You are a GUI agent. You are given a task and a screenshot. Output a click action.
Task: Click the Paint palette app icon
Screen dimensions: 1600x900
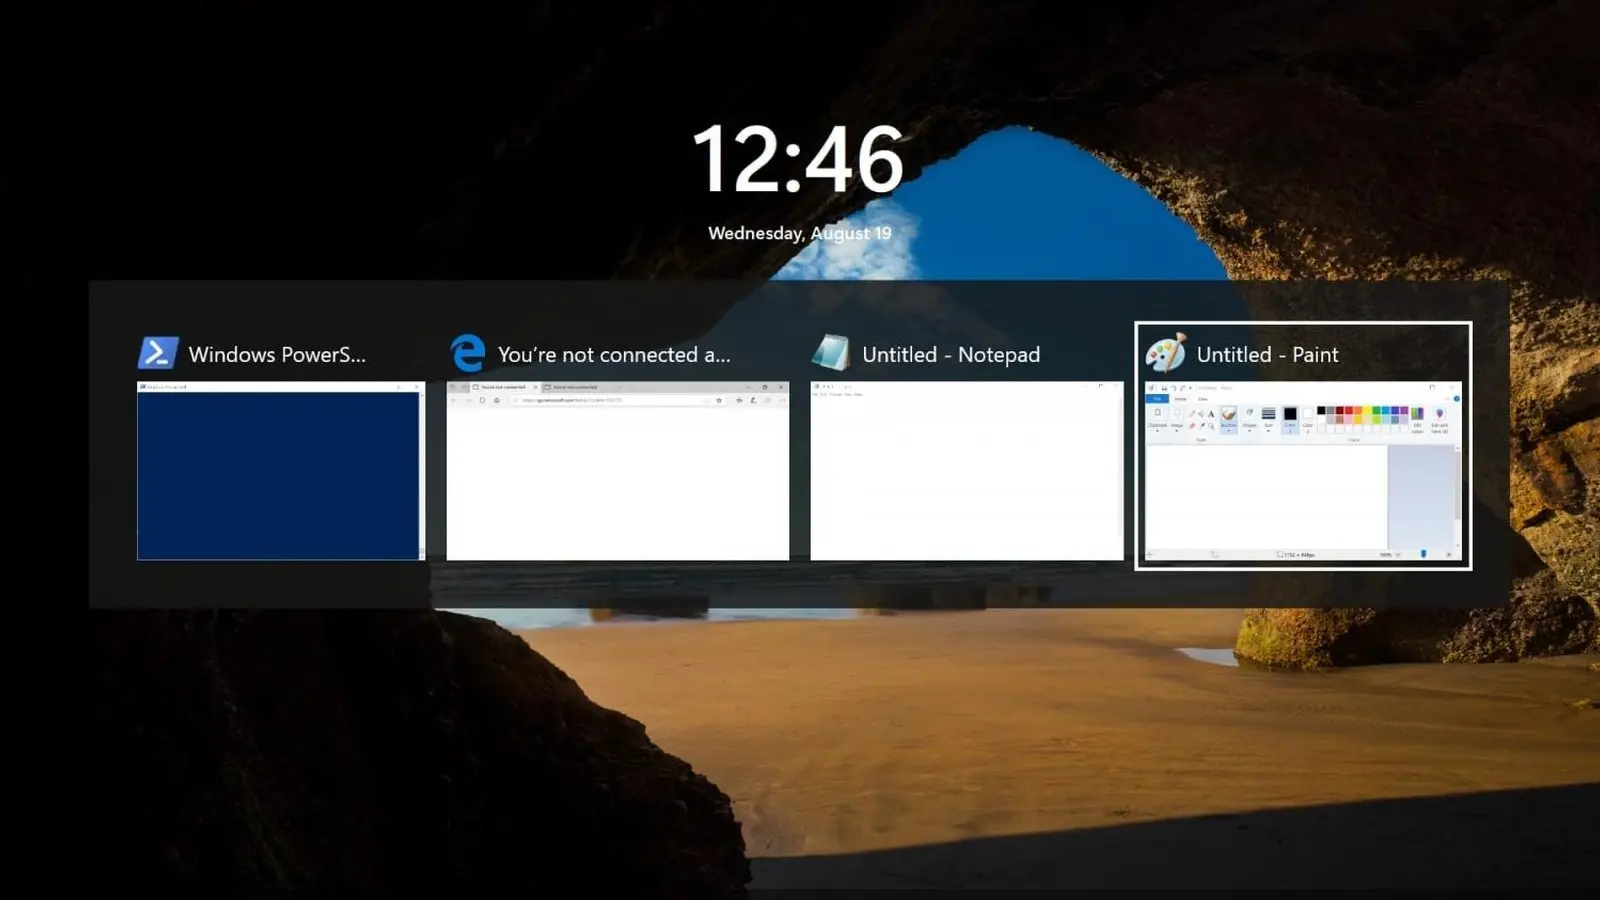click(1165, 353)
